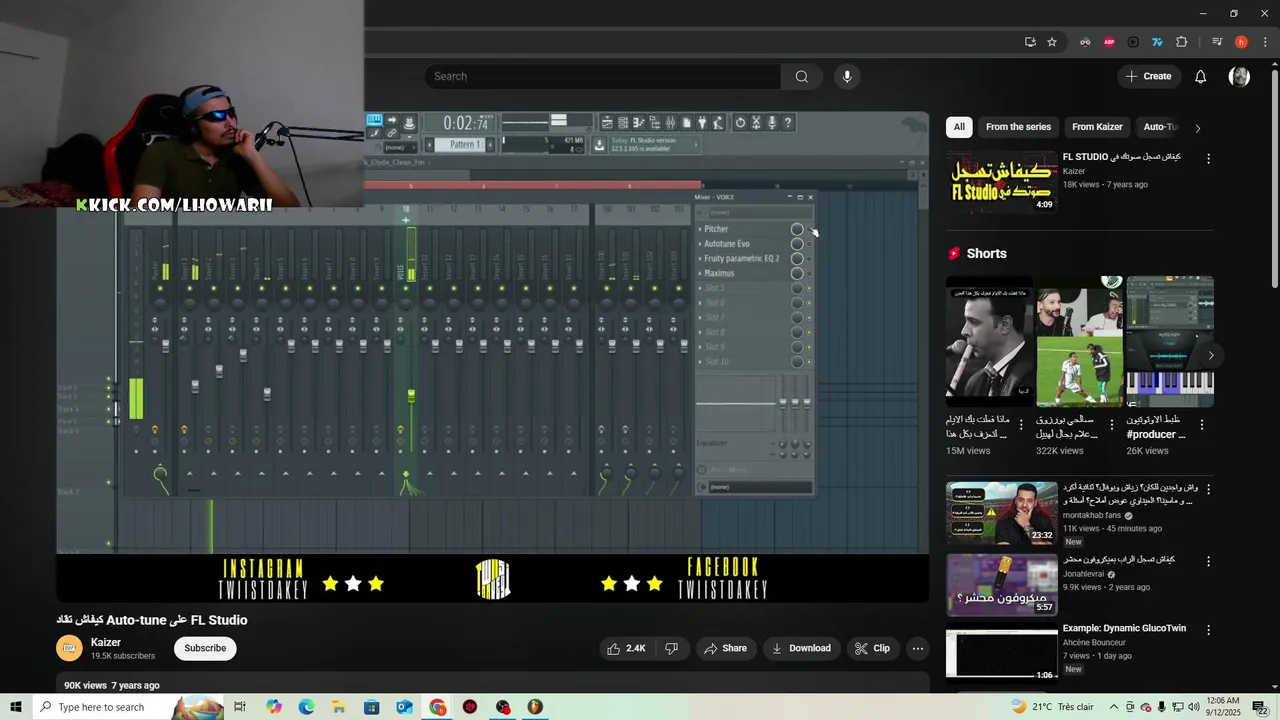Image resolution: width=1280 pixels, height=720 pixels.
Task: Create a Clip of the video
Action: [x=872, y=648]
